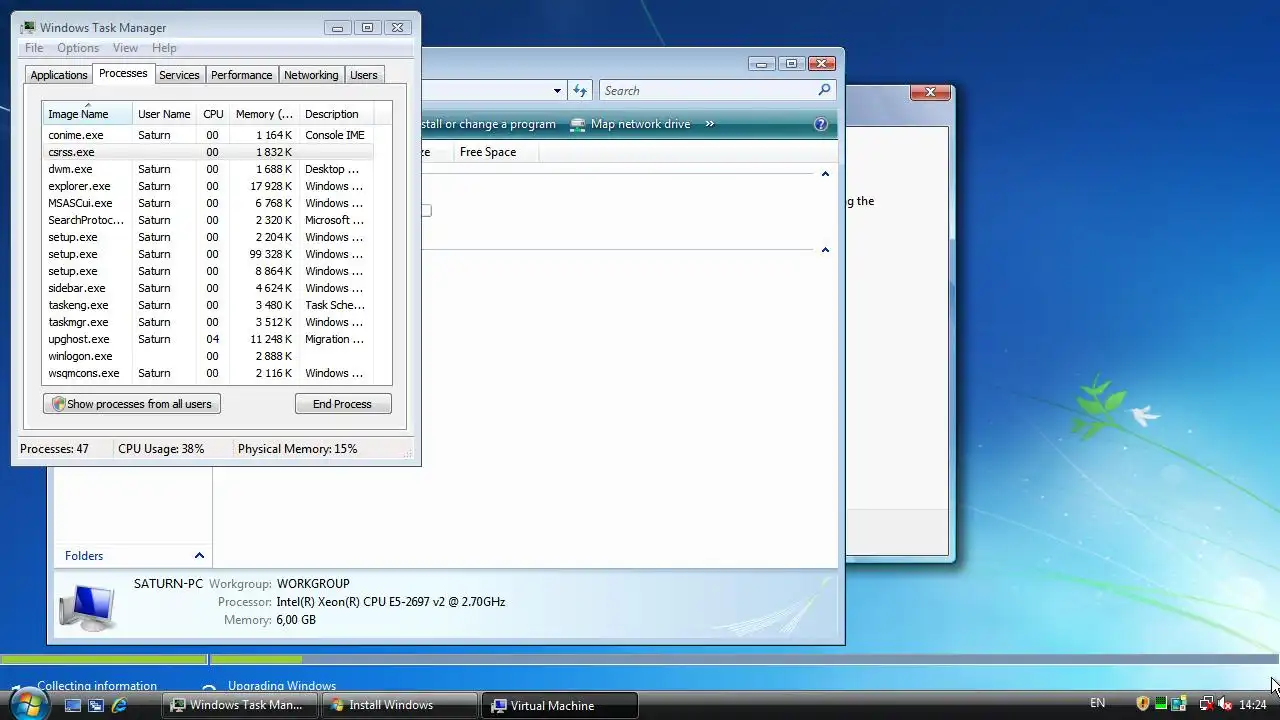Switch to the Users tab
This screenshot has height=720, width=1280.
coord(363,75)
